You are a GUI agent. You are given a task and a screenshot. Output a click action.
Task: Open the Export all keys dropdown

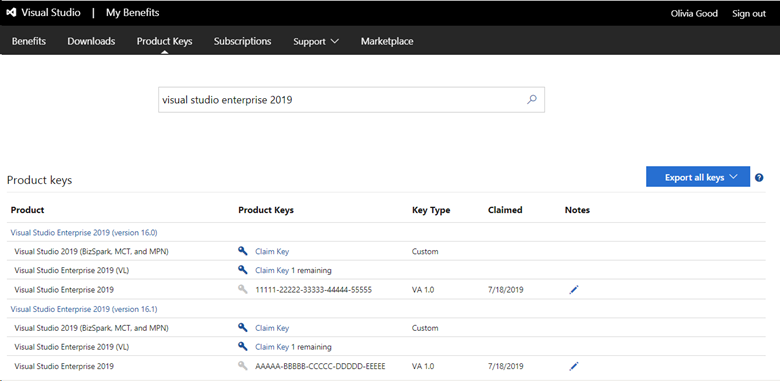pos(697,177)
